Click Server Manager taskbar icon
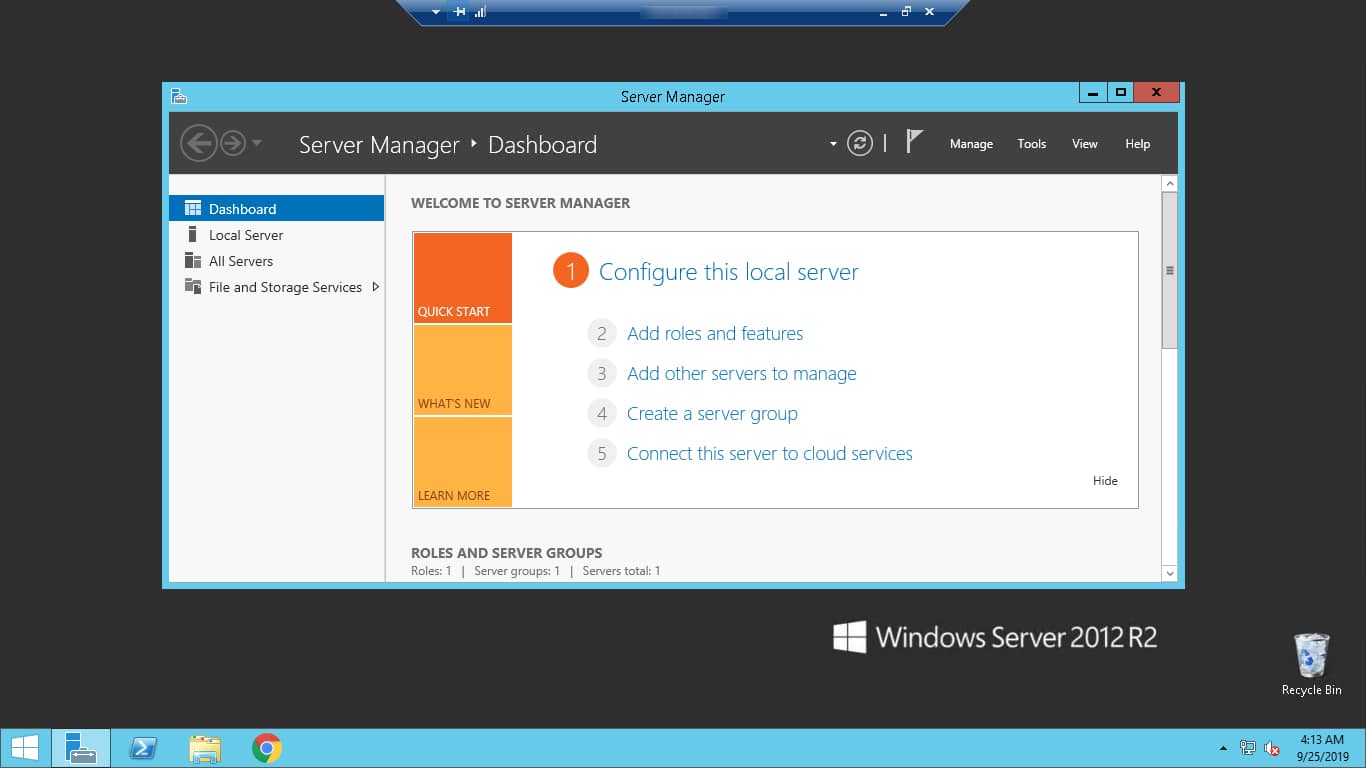This screenshot has width=1366, height=768. click(x=80, y=748)
